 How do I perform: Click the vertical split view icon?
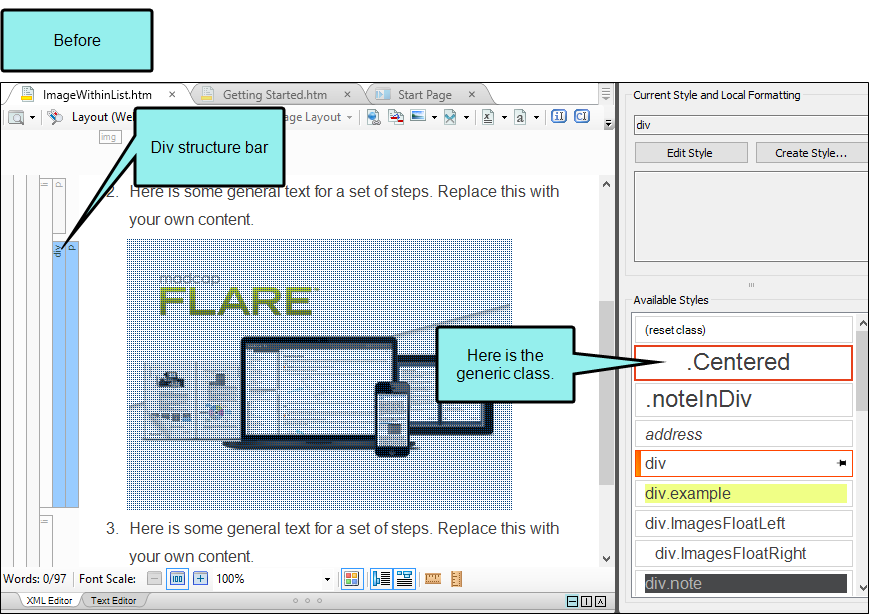pyautogui.click(x=586, y=601)
